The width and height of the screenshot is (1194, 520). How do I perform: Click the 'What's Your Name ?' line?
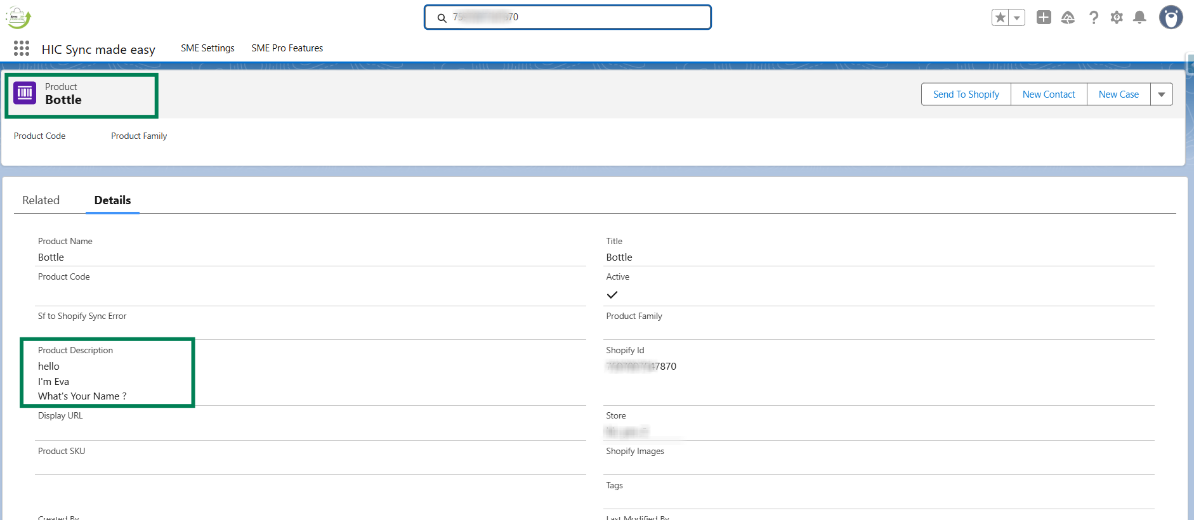point(82,396)
